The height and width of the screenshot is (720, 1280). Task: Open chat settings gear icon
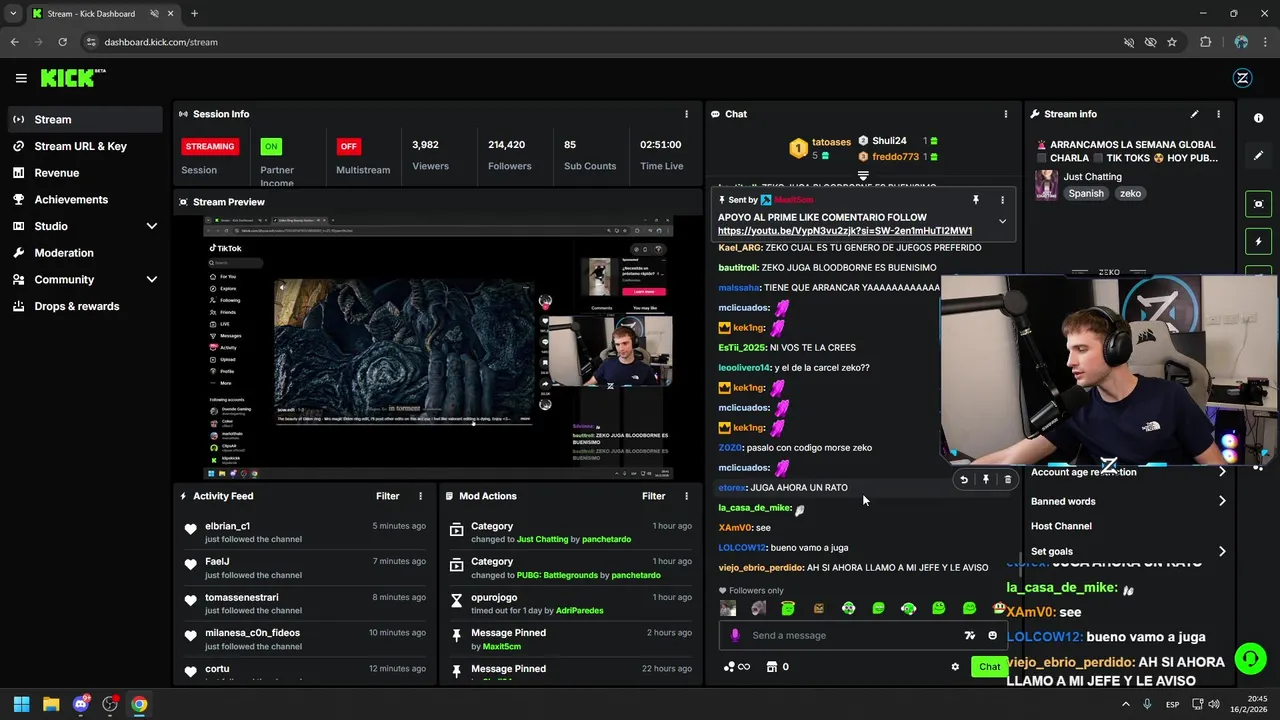point(955,667)
